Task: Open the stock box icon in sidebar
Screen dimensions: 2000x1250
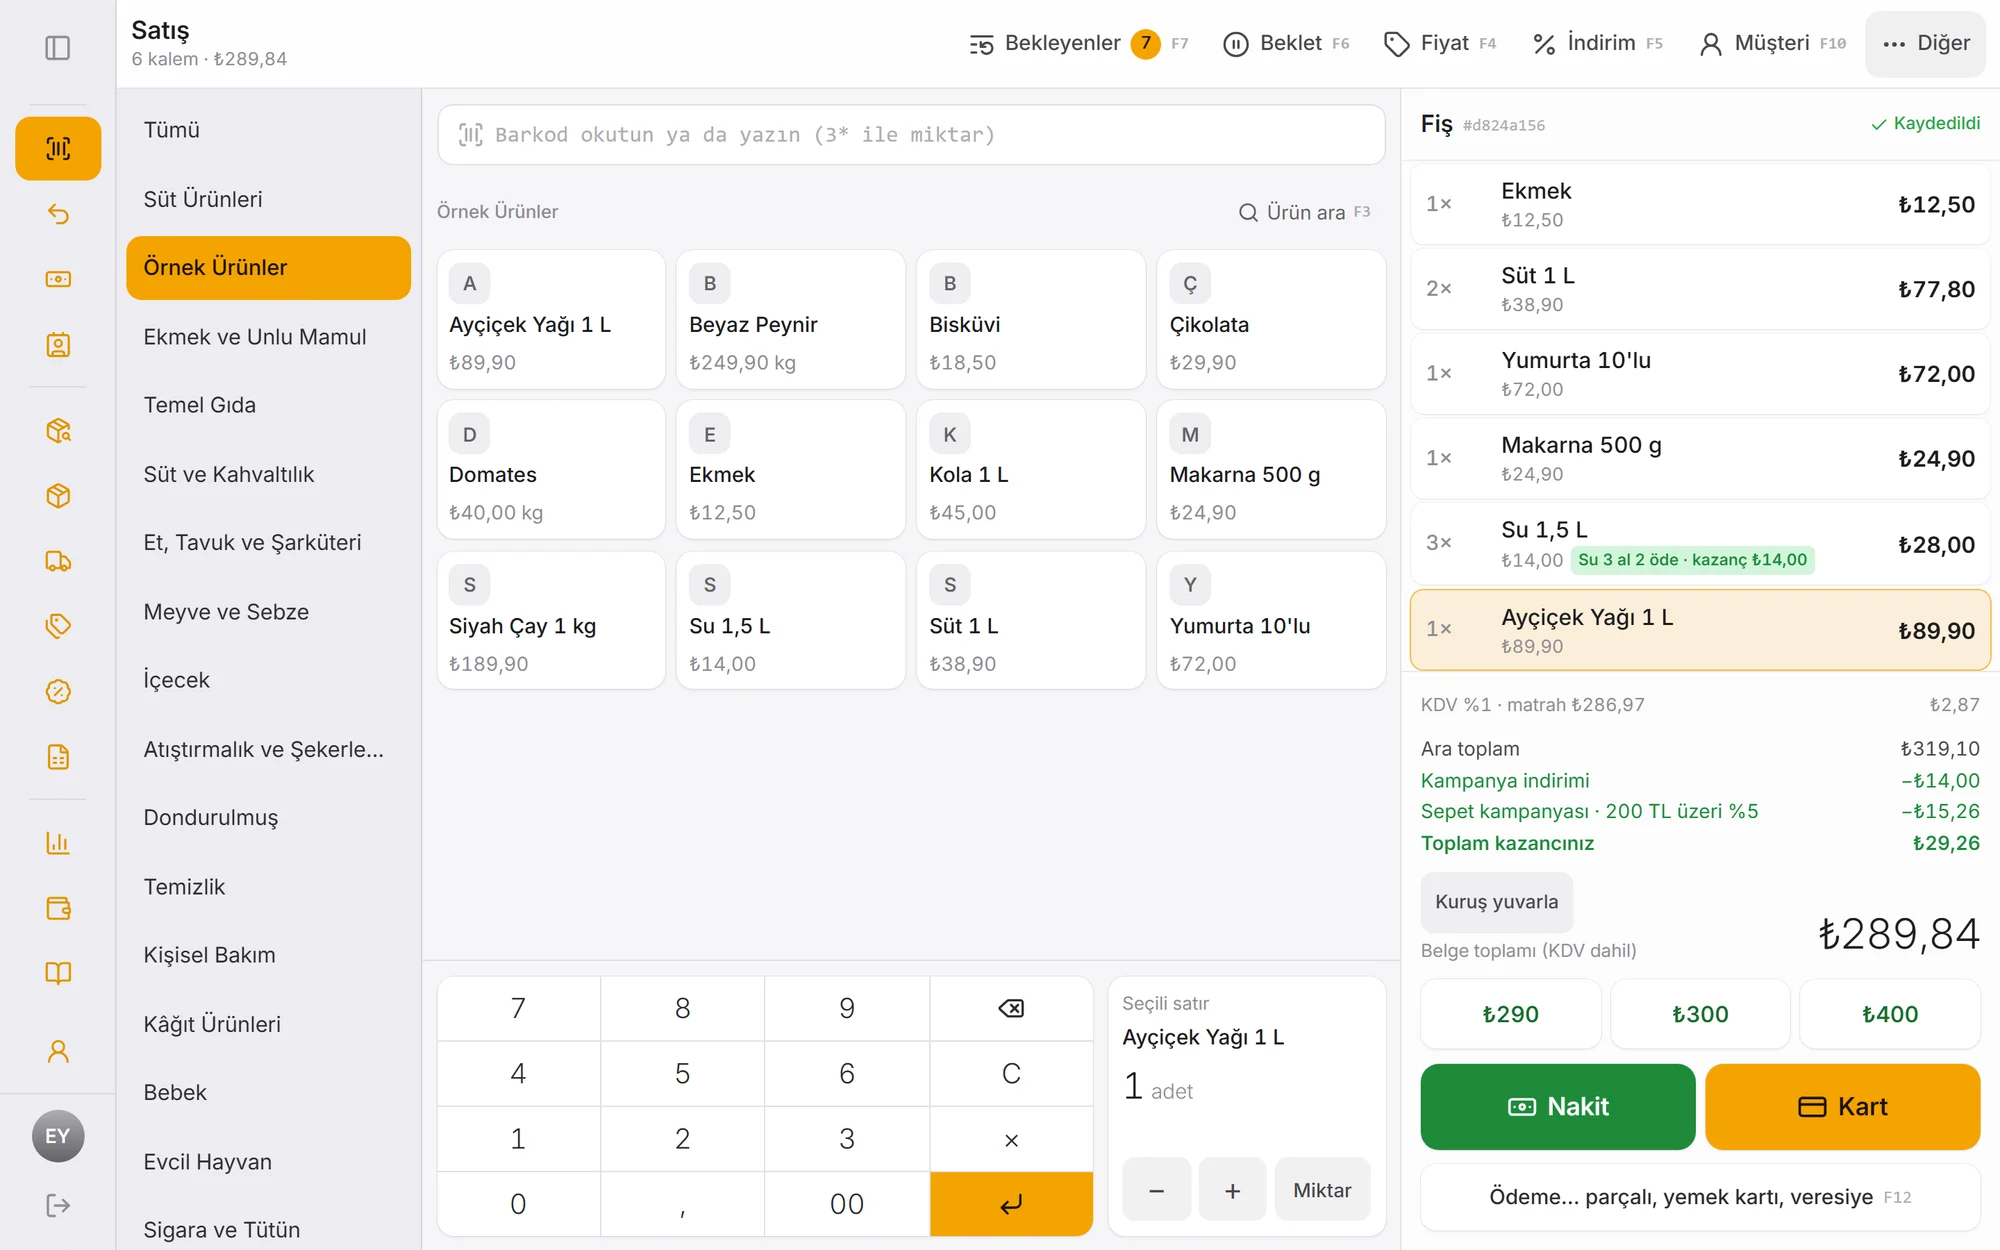Action: point(58,495)
